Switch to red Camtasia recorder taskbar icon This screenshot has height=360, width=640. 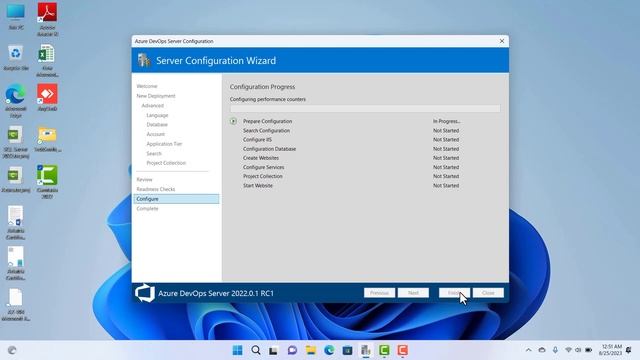coord(402,350)
